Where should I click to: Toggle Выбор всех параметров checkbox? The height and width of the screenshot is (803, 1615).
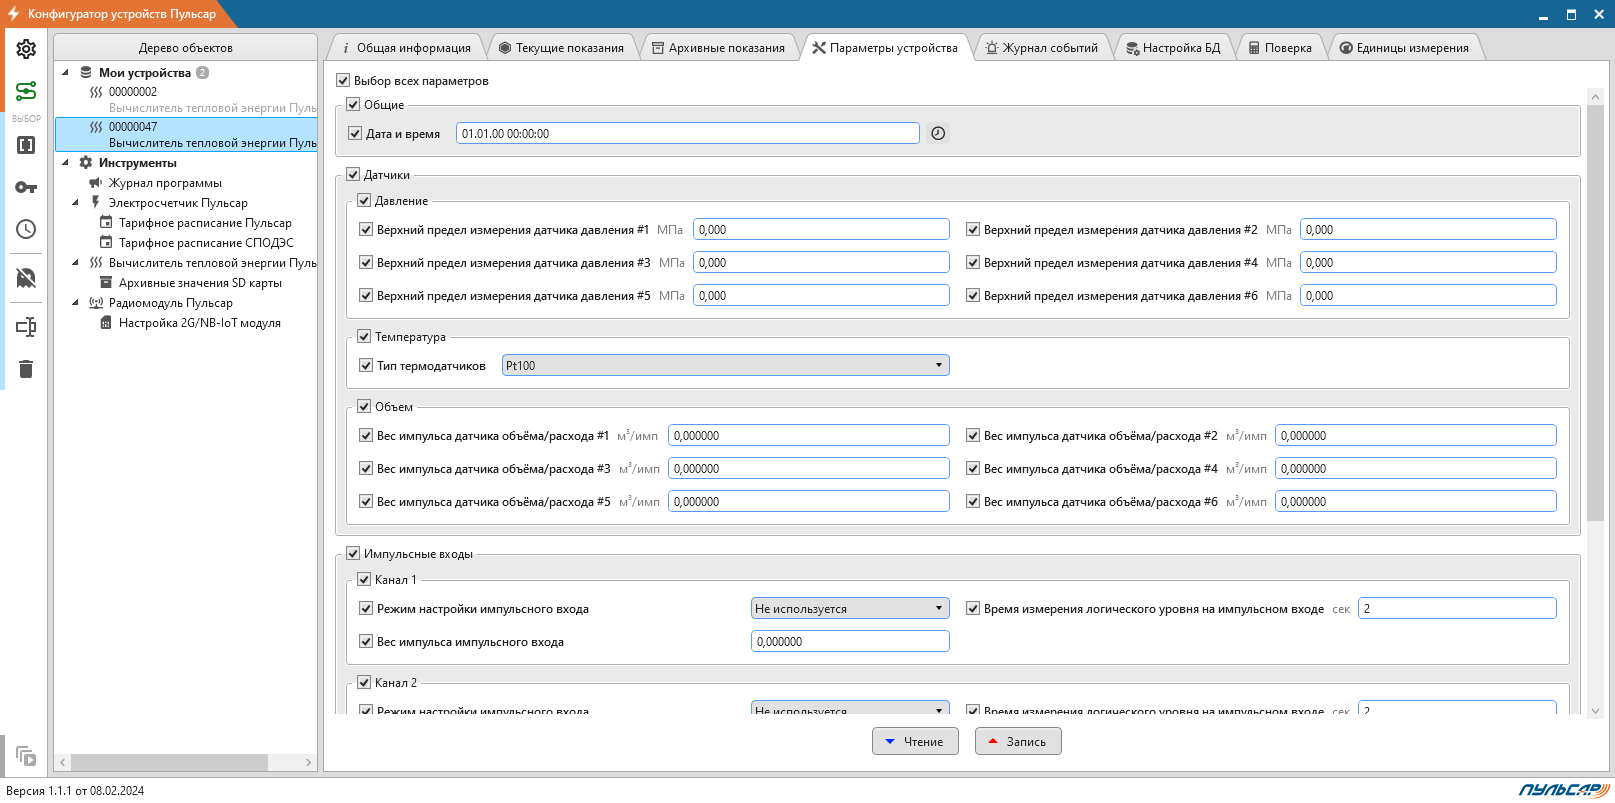click(x=343, y=80)
